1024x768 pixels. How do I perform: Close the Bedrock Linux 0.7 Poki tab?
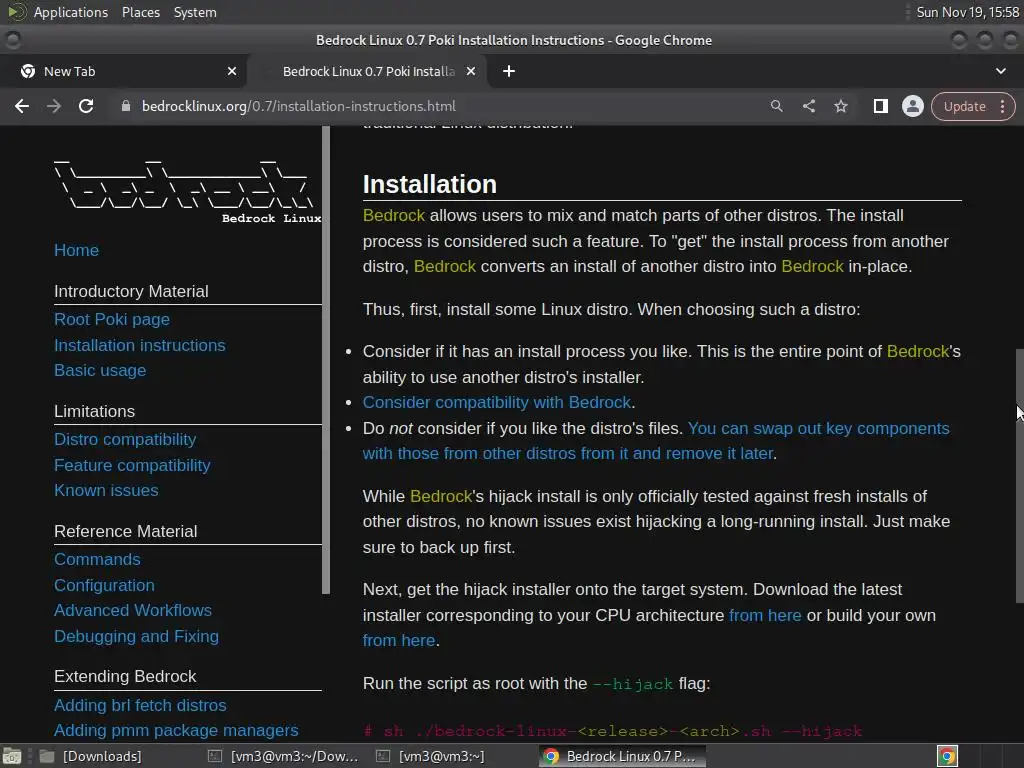[x=471, y=71]
